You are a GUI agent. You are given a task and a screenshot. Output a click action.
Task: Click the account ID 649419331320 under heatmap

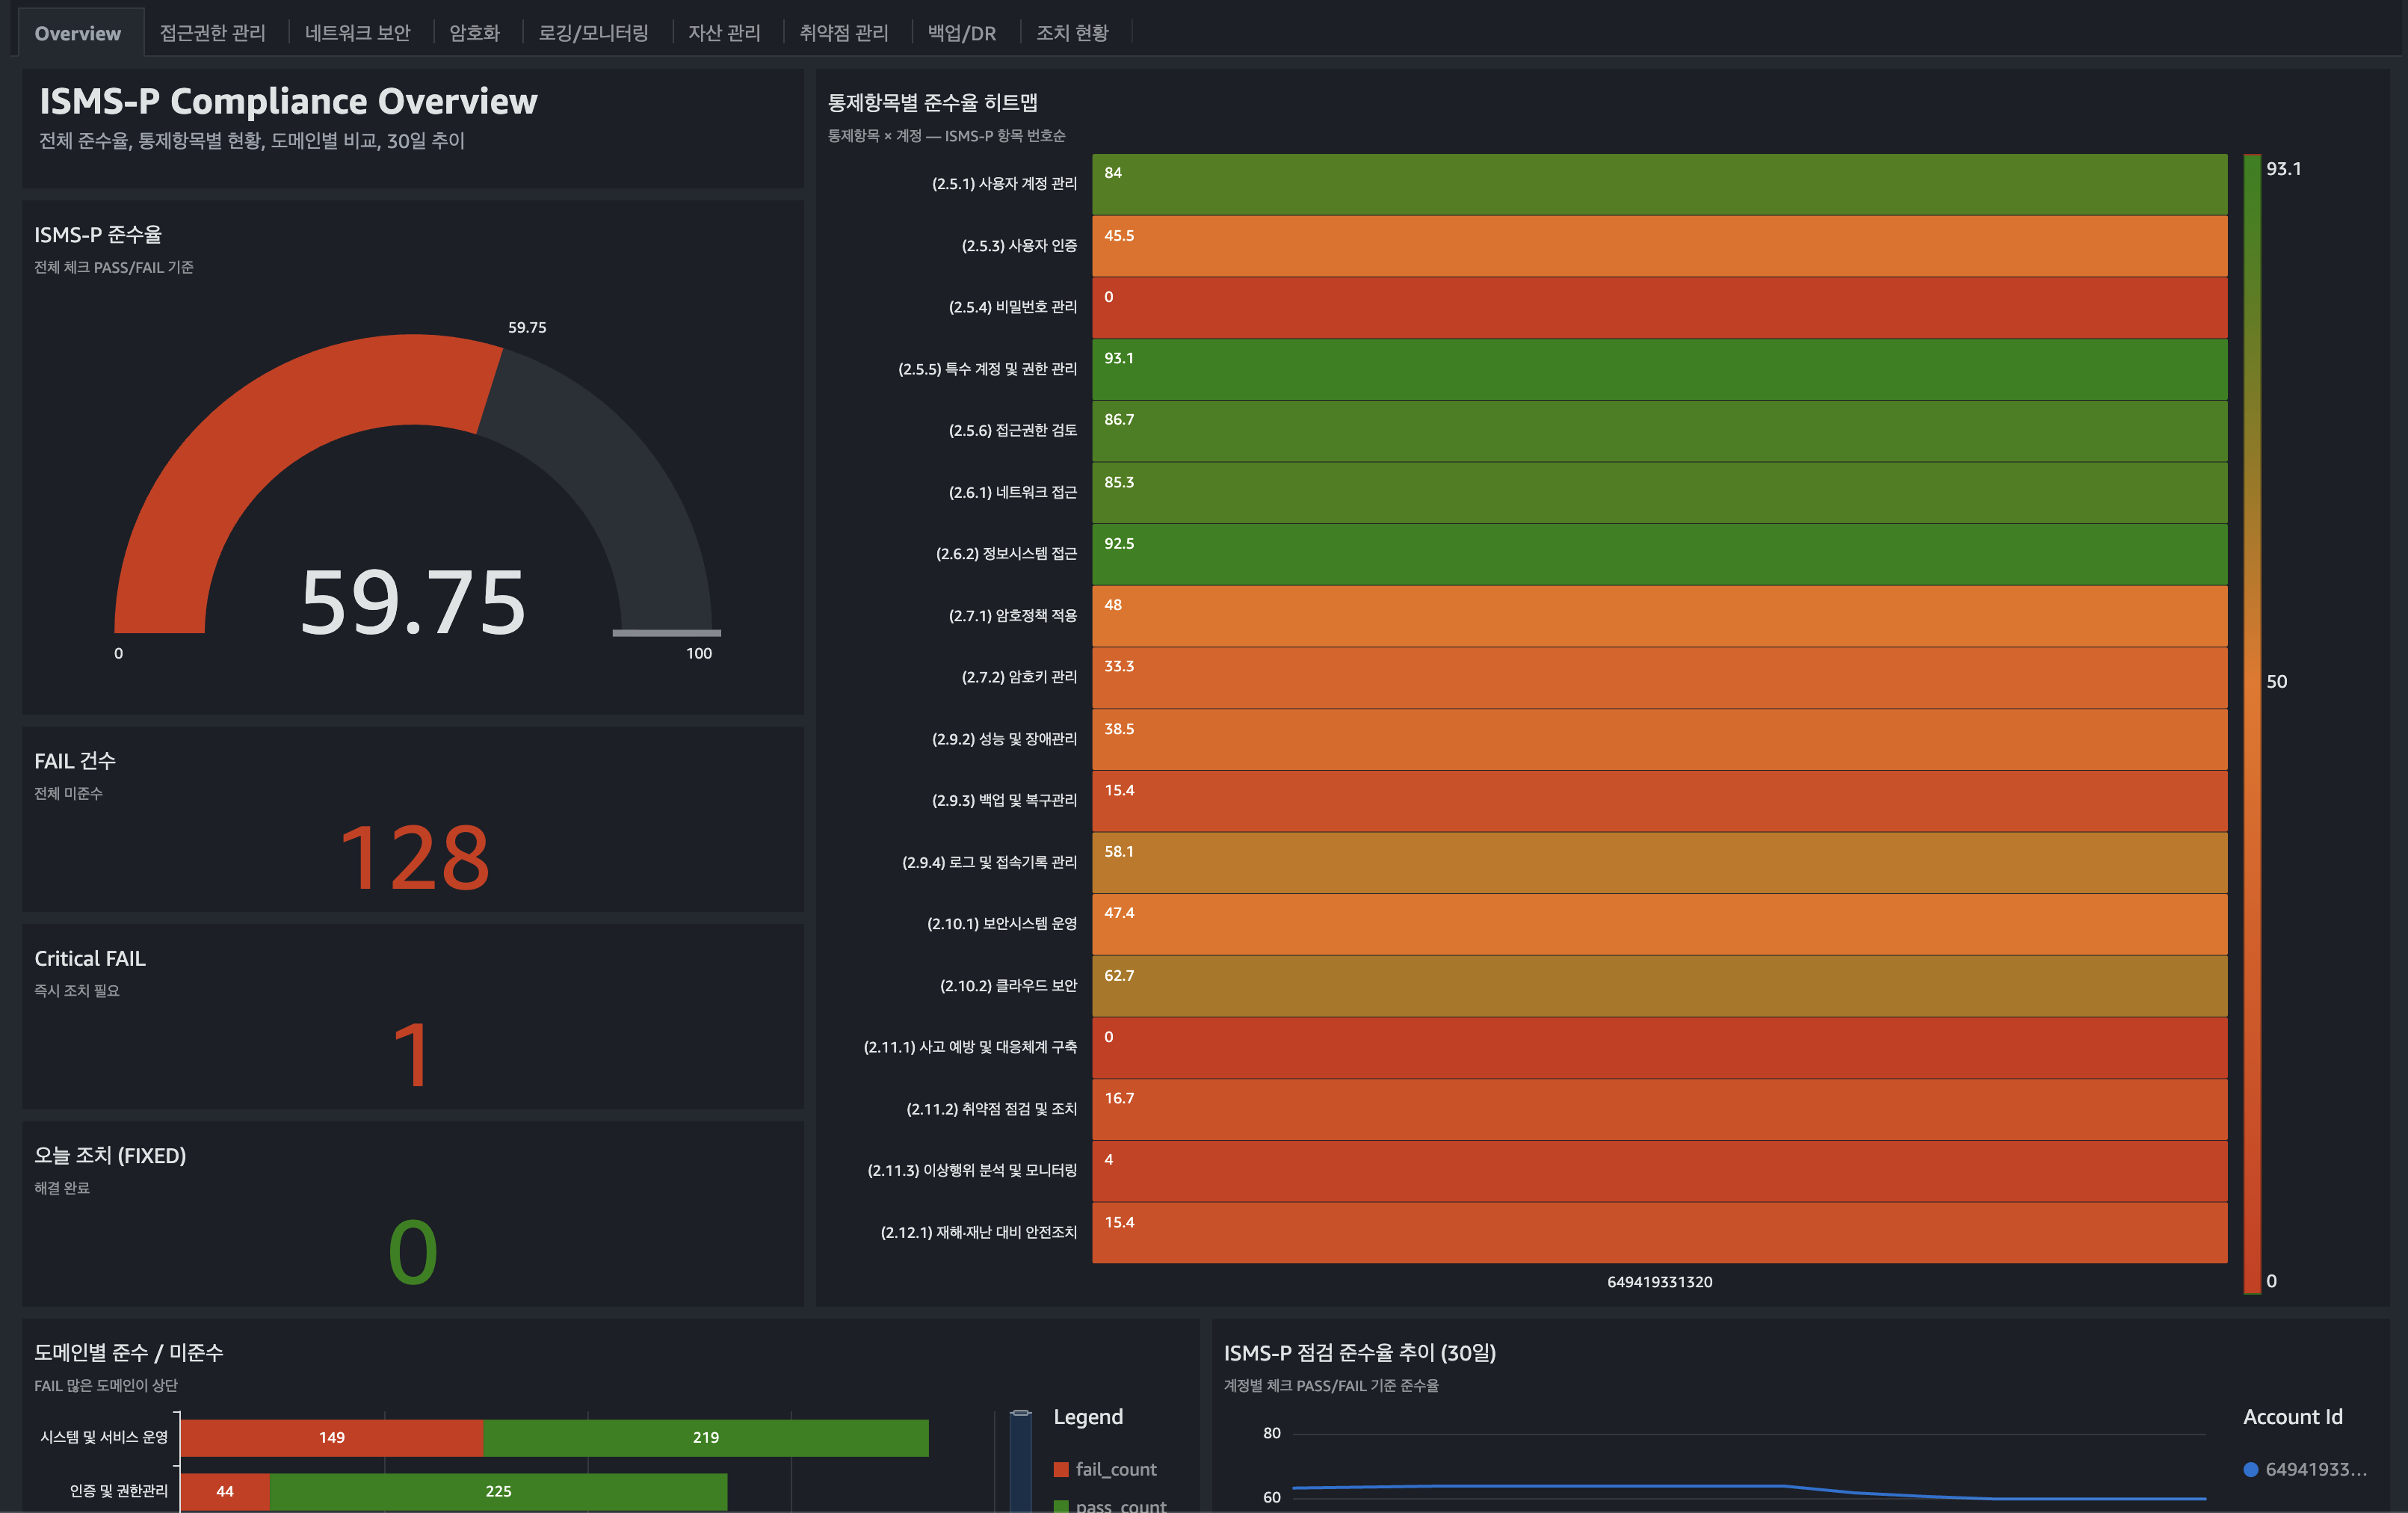point(1660,1281)
